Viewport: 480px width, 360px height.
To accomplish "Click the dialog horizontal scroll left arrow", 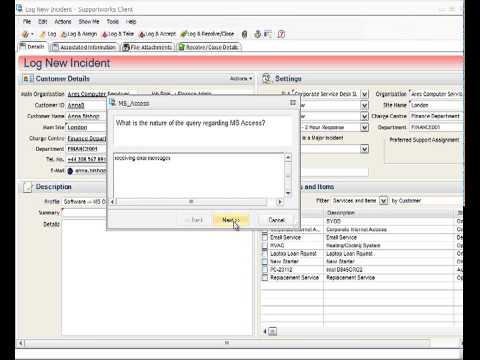I will click(x=112, y=202).
